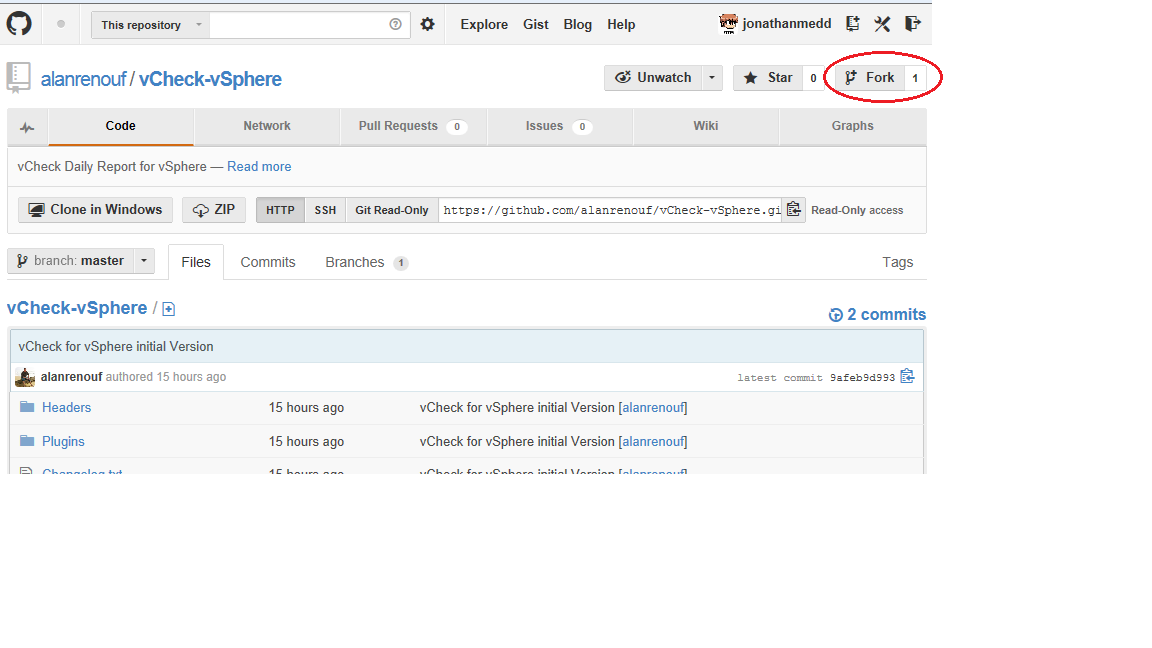Open the Tags subtab

898,262
